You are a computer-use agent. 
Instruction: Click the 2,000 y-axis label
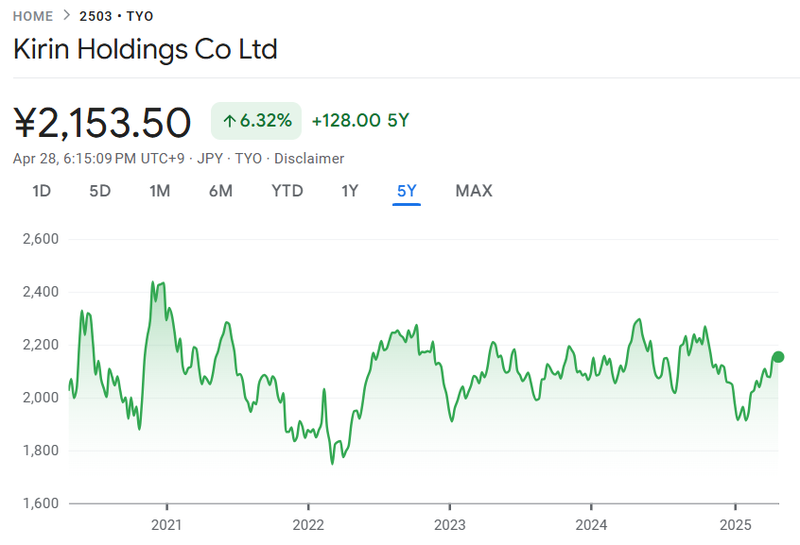coord(41,398)
